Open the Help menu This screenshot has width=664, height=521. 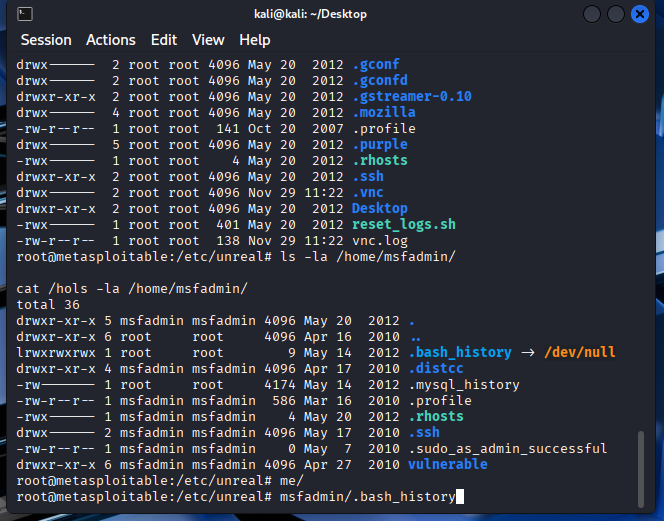[254, 40]
